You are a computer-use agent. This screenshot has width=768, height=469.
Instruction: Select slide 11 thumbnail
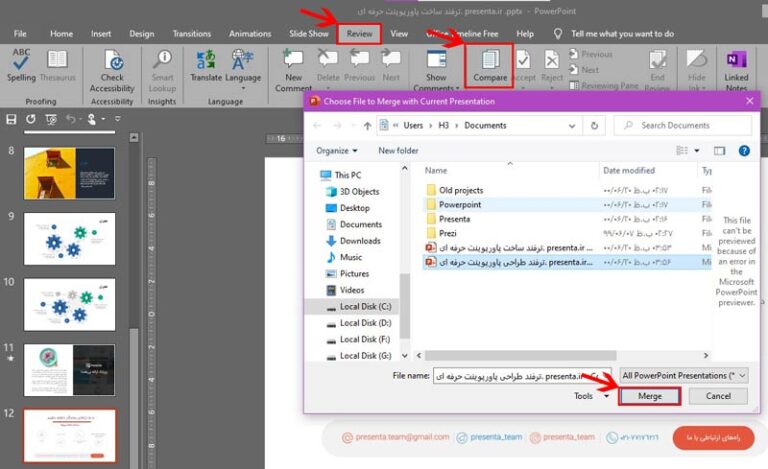pos(69,370)
